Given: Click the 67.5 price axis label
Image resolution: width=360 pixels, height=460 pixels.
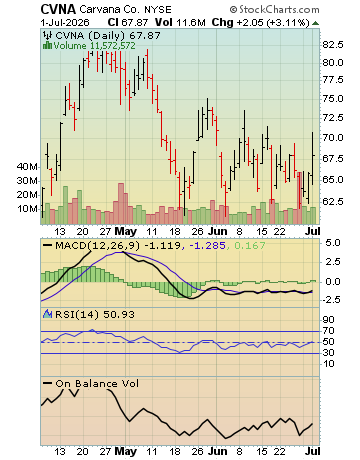Looking at the screenshot, I should 333,158.
